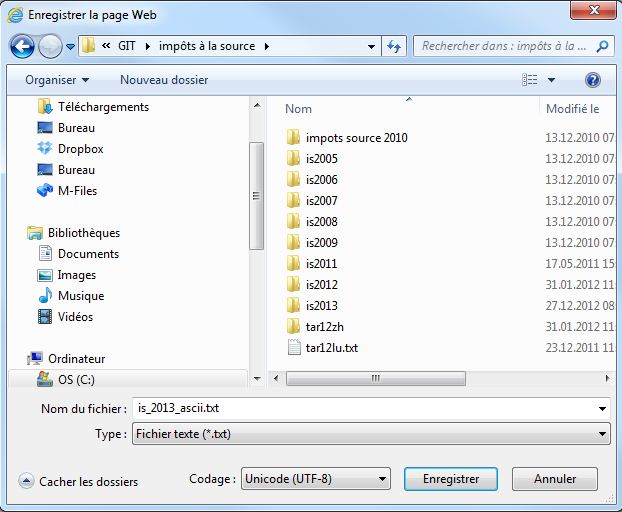
Task: Click the right arrow of horizontal scrollbar
Action: pyautogui.click(x=607, y=378)
